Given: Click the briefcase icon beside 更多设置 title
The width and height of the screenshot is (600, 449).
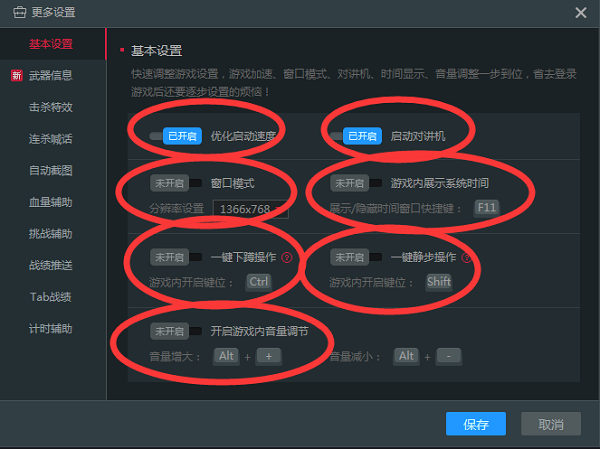Looking at the screenshot, I should (x=20, y=12).
